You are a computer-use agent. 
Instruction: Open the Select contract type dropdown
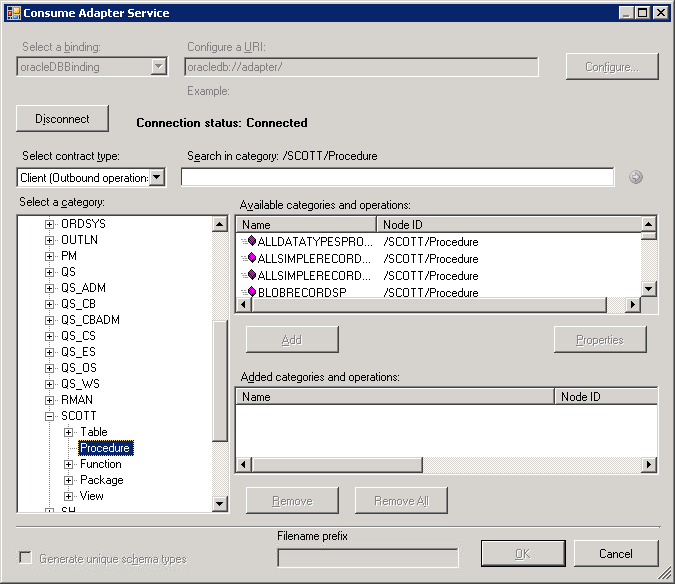point(158,177)
